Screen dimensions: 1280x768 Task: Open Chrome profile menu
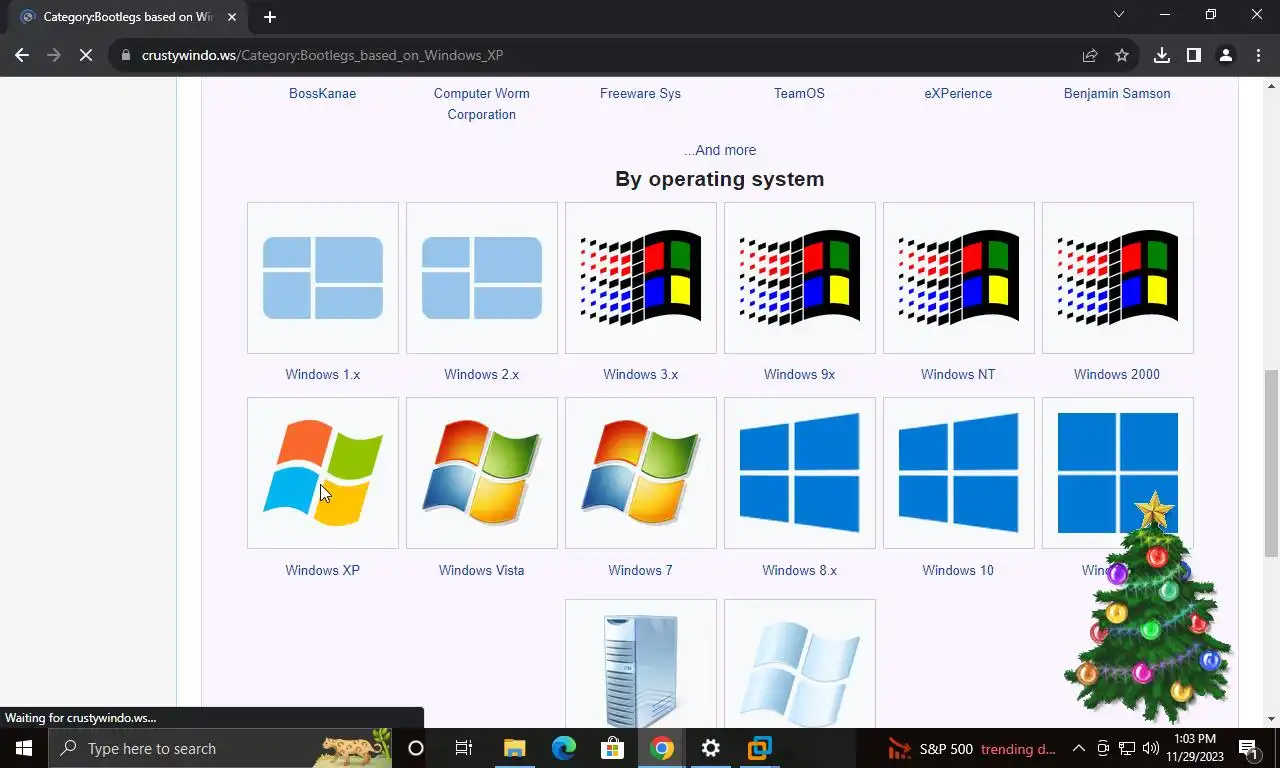(1226, 55)
